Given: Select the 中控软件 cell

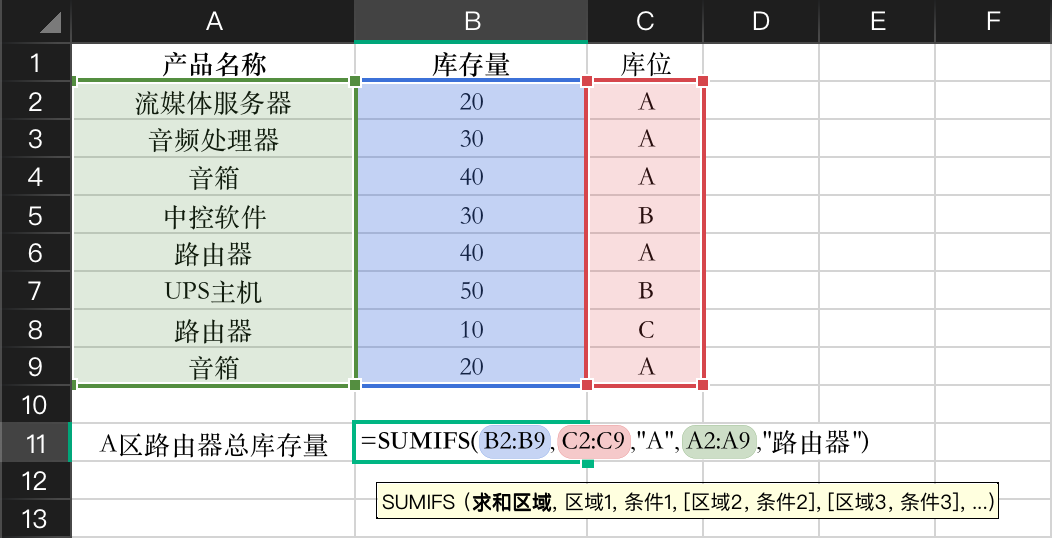Looking at the screenshot, I should coord(213,215).
